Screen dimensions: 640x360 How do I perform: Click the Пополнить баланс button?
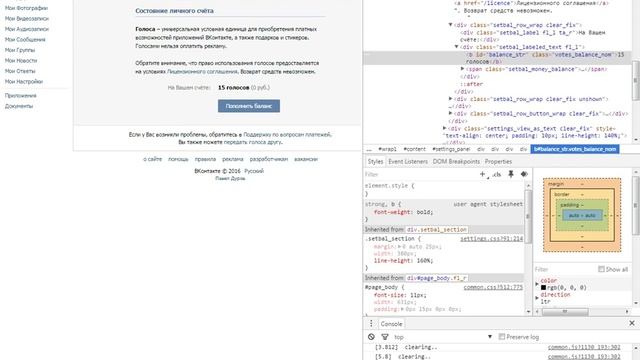point(249,106)
